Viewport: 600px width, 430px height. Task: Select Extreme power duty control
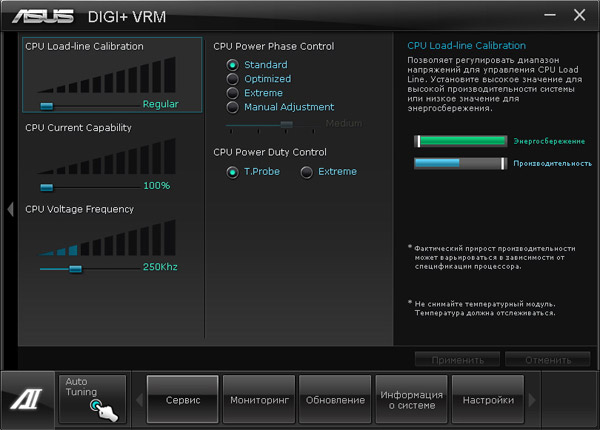coord(307,172)
